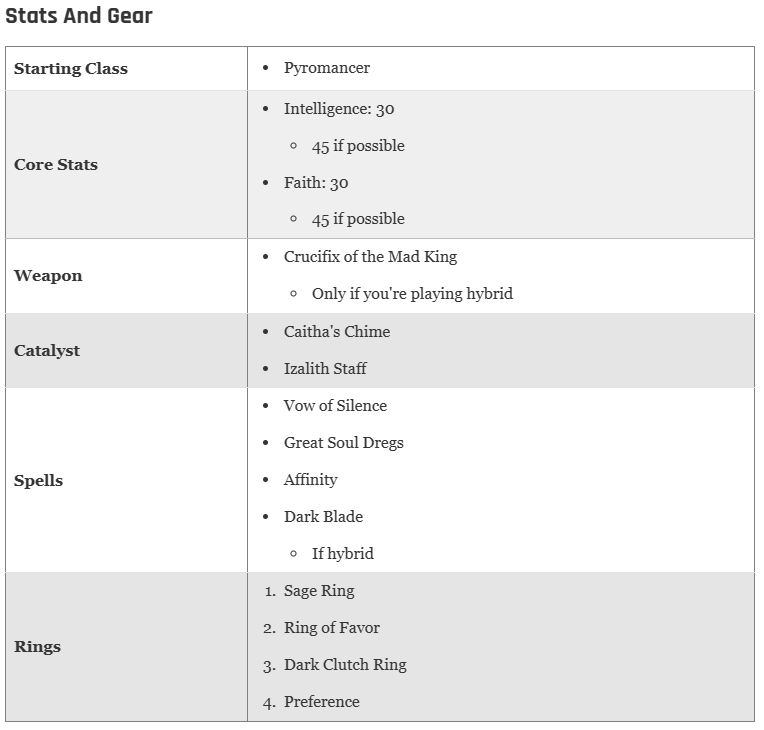Screen dimensions: 764x730
Task: Select the Dark Clutch Ring entry
Action: coord(345,665)
